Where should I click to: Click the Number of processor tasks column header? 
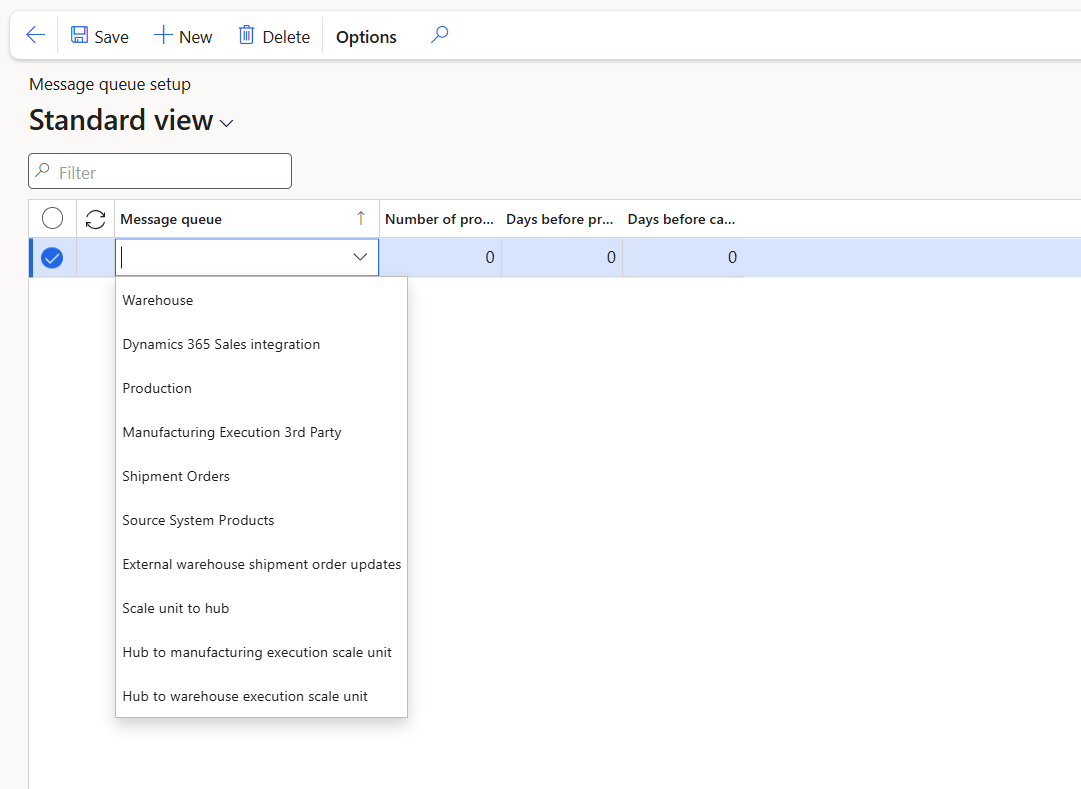coord(439,219)
